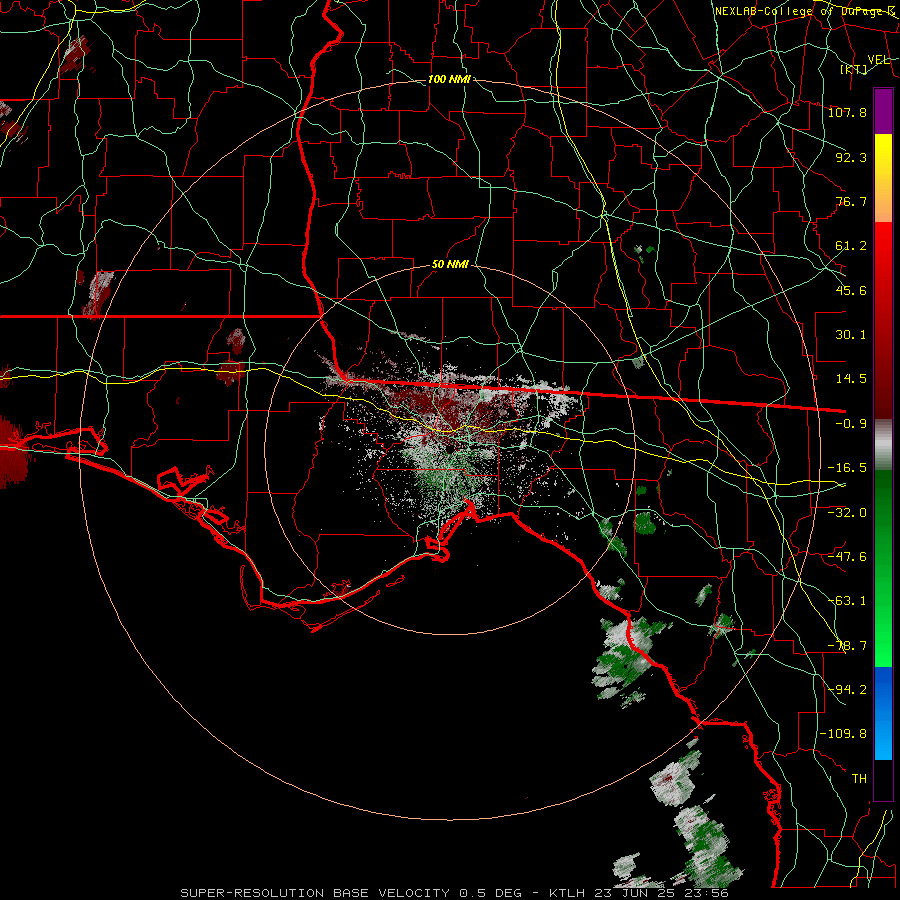Screen dimensions: 900x900
Task: Click the Super-Resolution Base Velocity caption text
Action: (x=454, y=893)
